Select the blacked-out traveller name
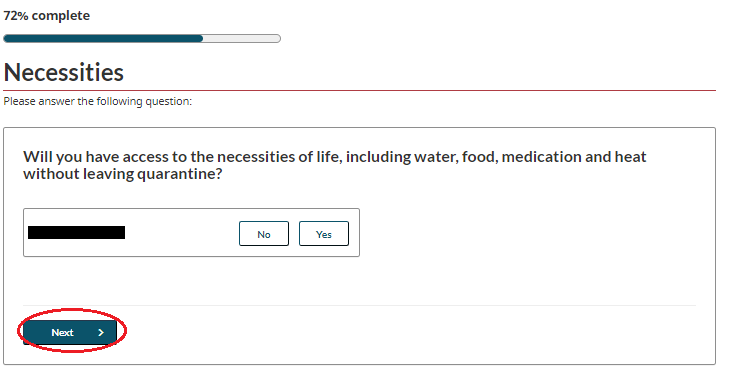Image resolution: width=734 pixels, height=373 pixels. tap(76, 233)
